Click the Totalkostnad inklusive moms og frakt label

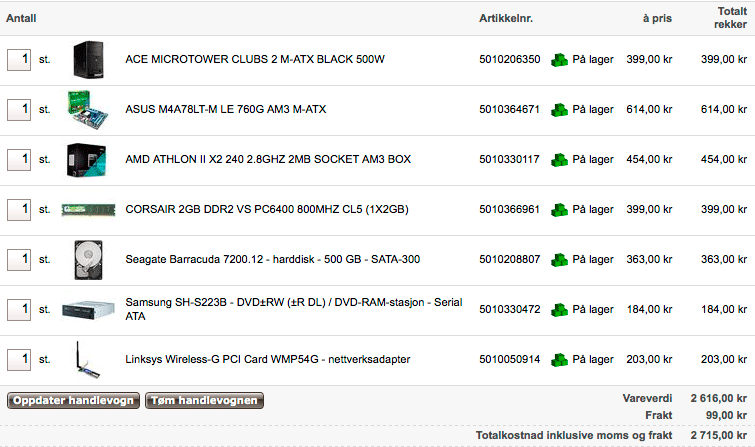click(x=574, y=435)
